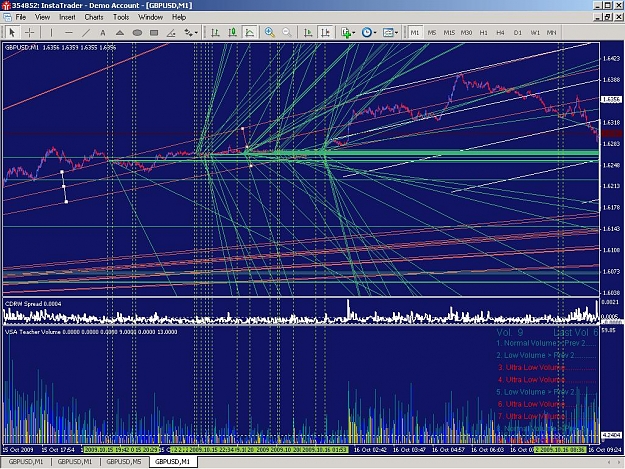Click the '16 Oct 02:42' time label
This screenshot has width=625, height=469.
pyautogui.click(x=370, y=449)
